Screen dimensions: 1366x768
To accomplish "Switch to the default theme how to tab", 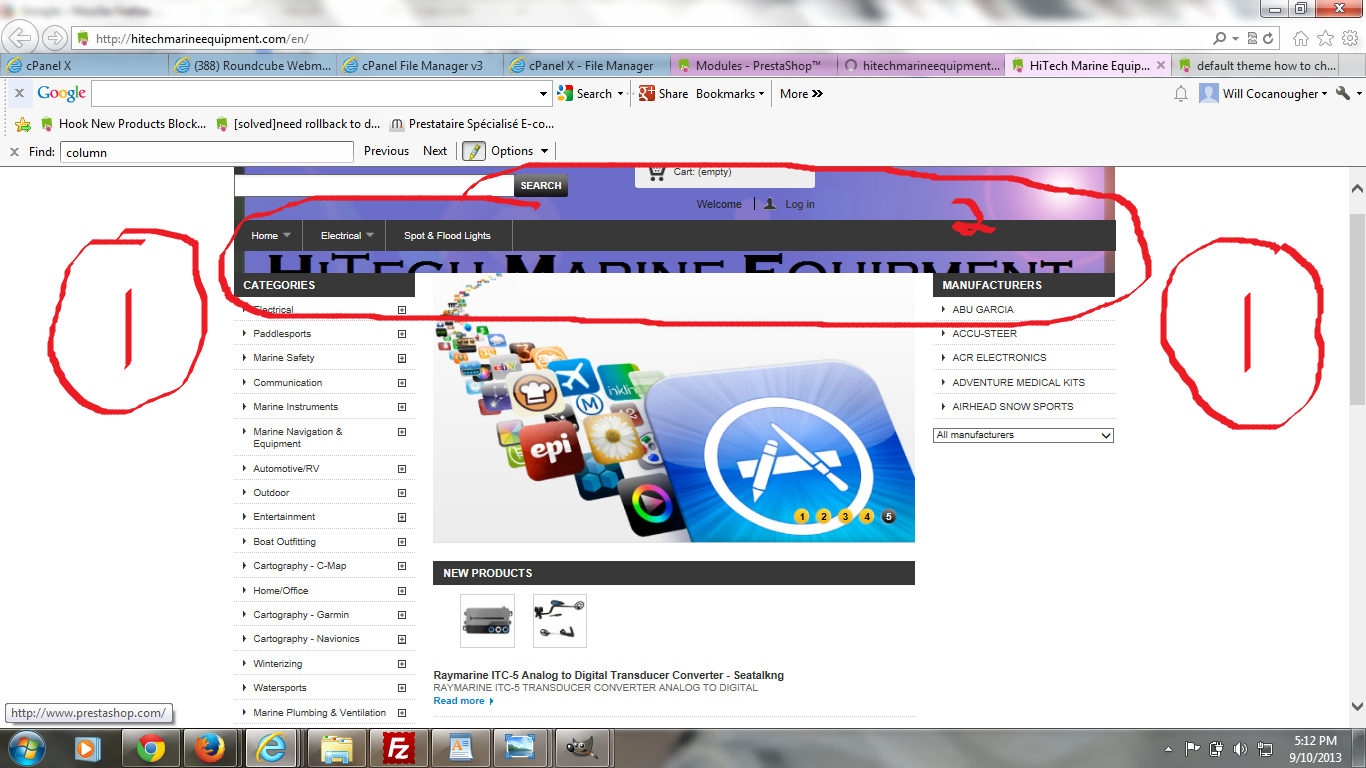I will pyautogui.click(x=1257, y=65).
